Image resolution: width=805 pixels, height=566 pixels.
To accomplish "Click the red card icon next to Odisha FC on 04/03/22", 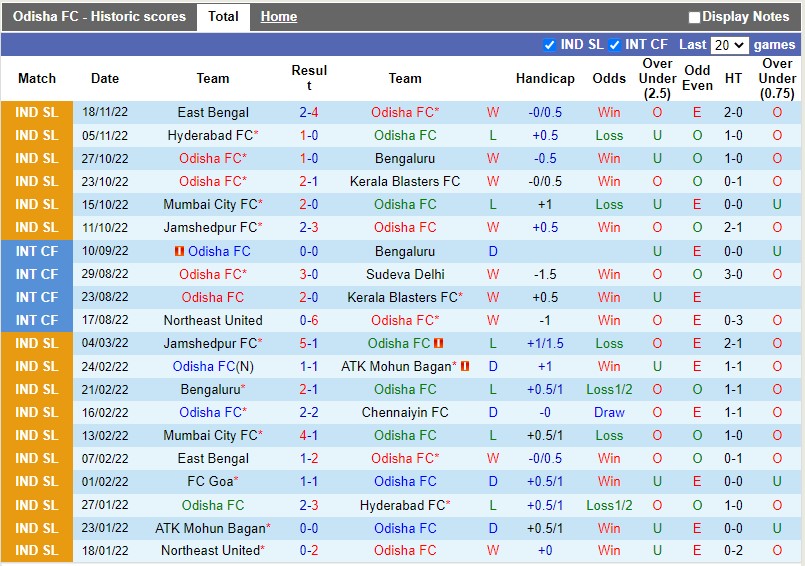I will point(438,343).
